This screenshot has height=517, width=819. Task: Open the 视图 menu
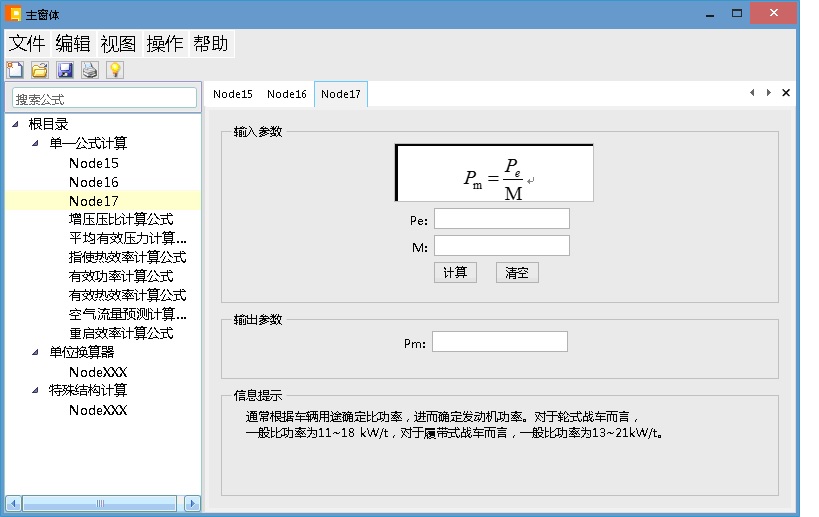tap(119, 43)
